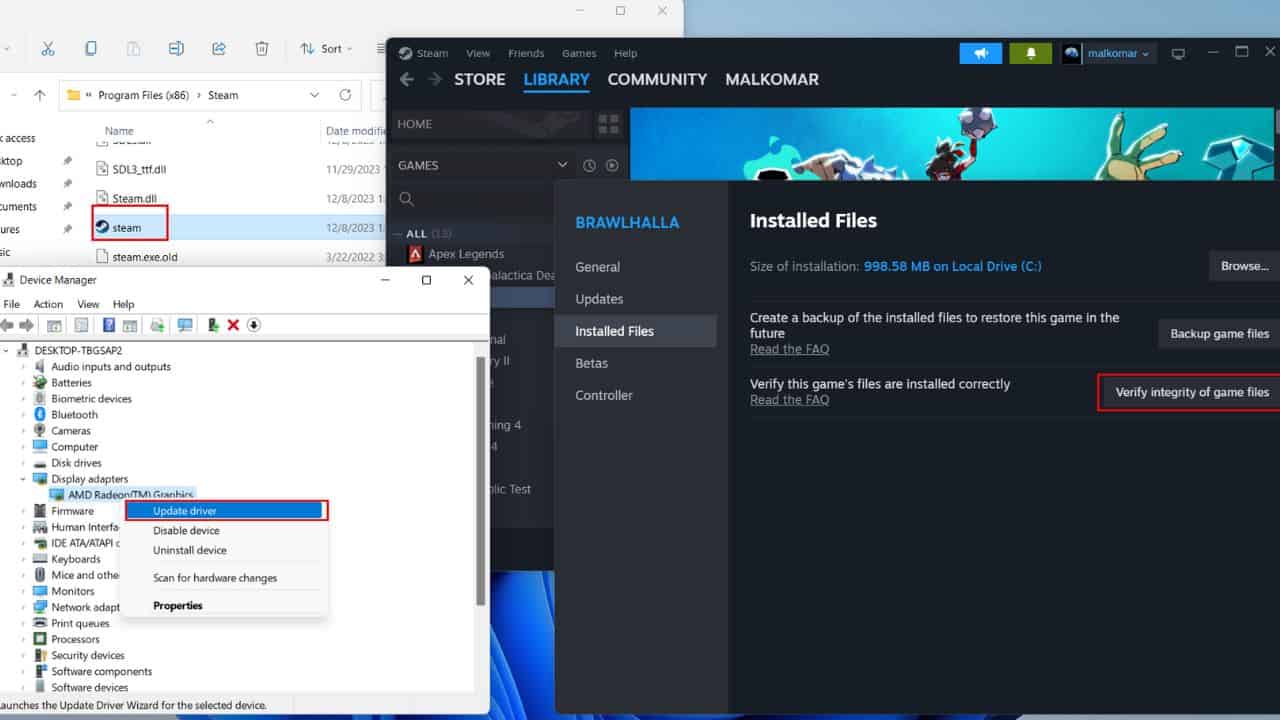Screen dimensions: 1280x720
Task: Expand the Audio inputs and outputs node
Action: (x=24, y=367)
